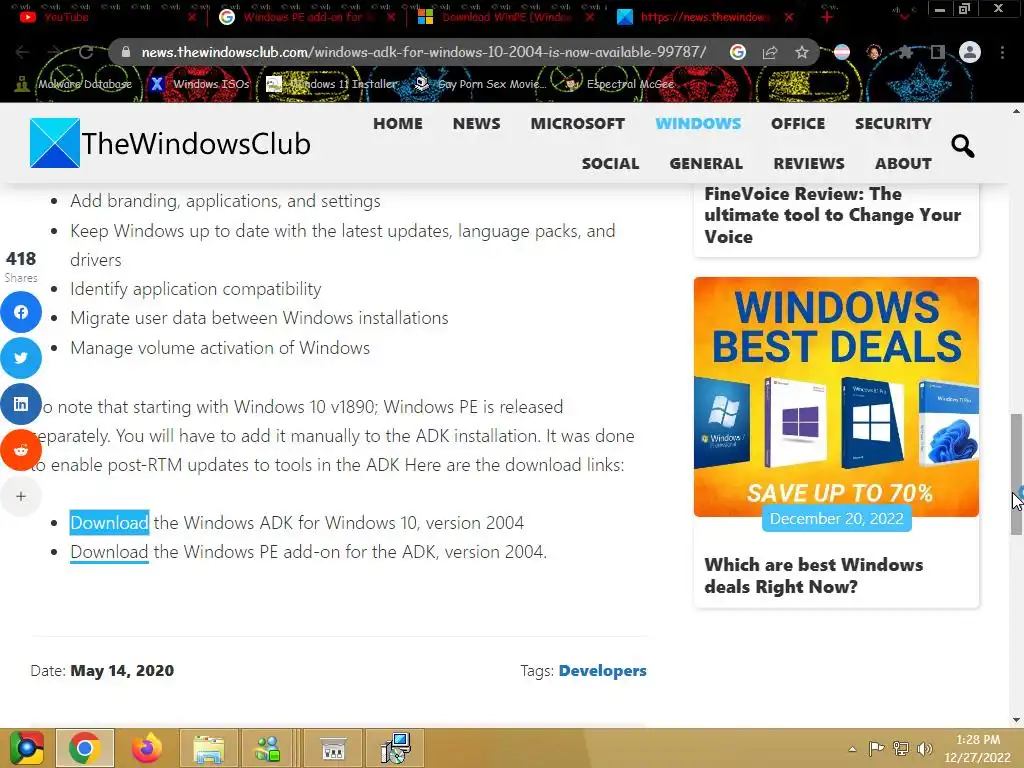Click the article date May 14, 2020
This screenshot has height=768, width=1024.
(x=122, y=671)
